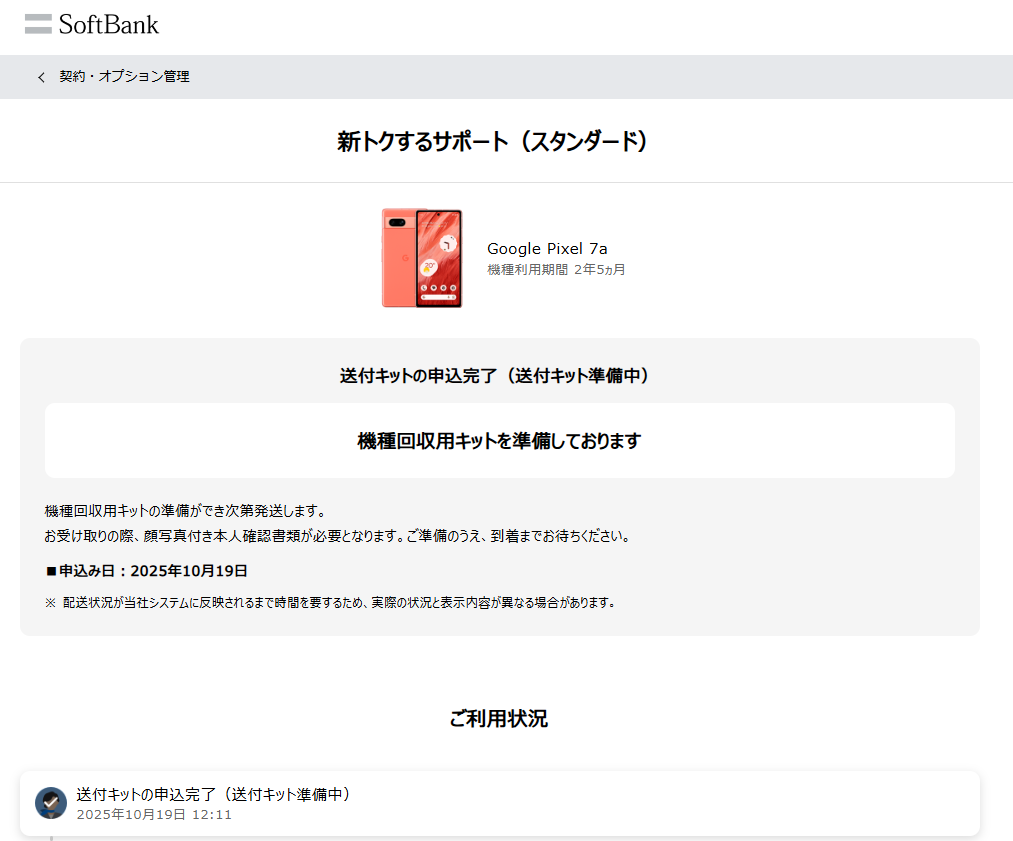
Task: Go back to 契約・オプション管理
Action: pos(113,77)
